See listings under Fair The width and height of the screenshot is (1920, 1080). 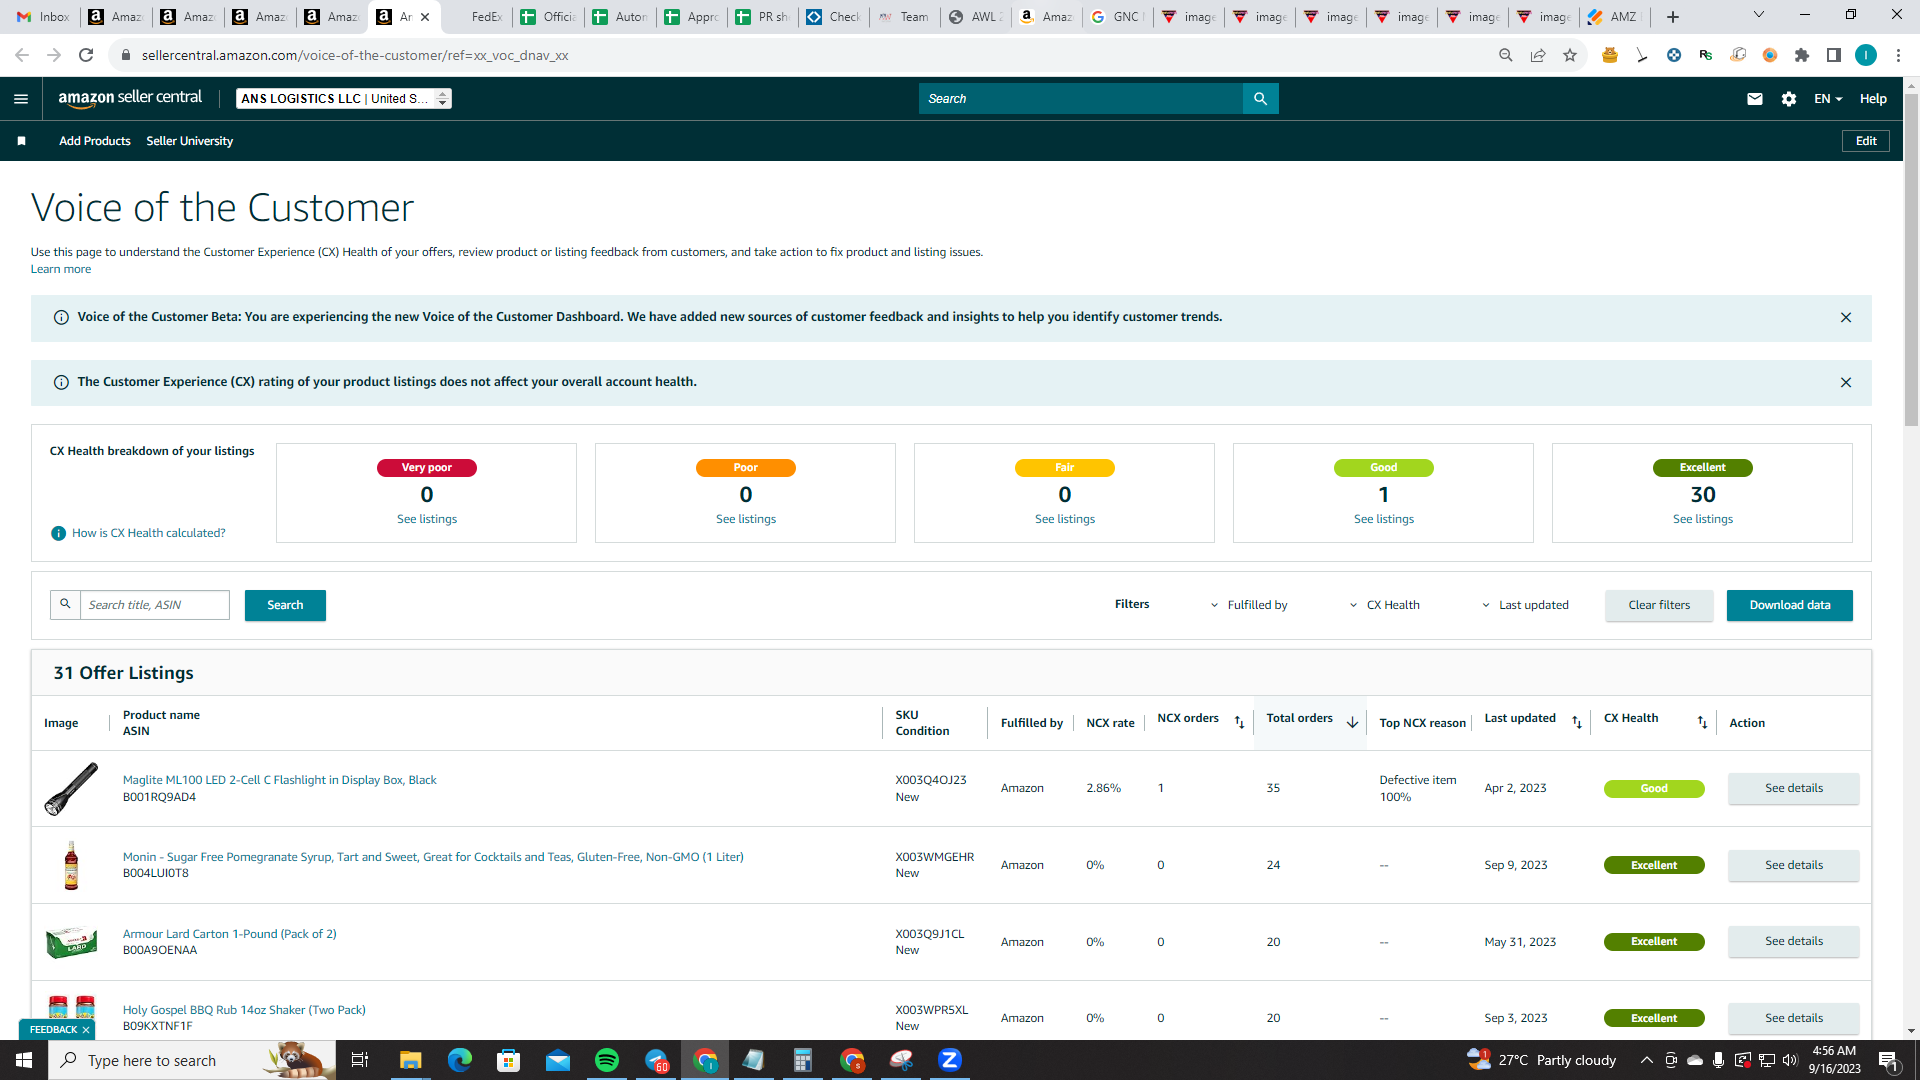pos(1065,519)
